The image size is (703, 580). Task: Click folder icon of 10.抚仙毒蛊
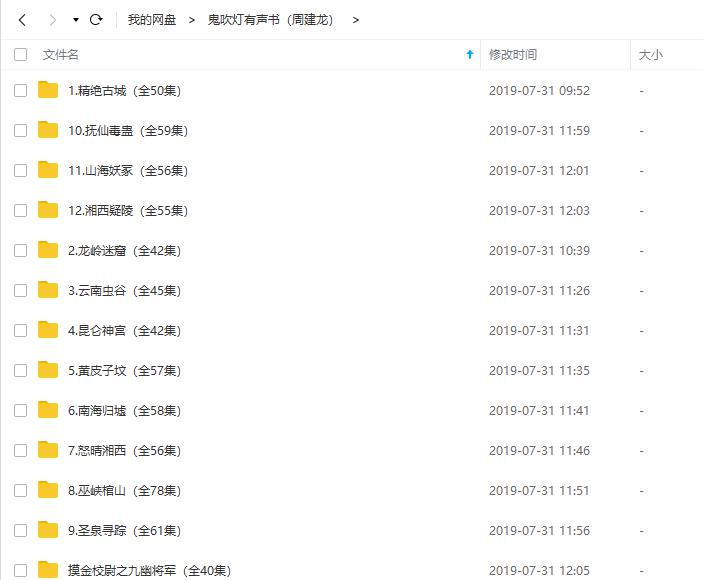(x=48, y=130)
